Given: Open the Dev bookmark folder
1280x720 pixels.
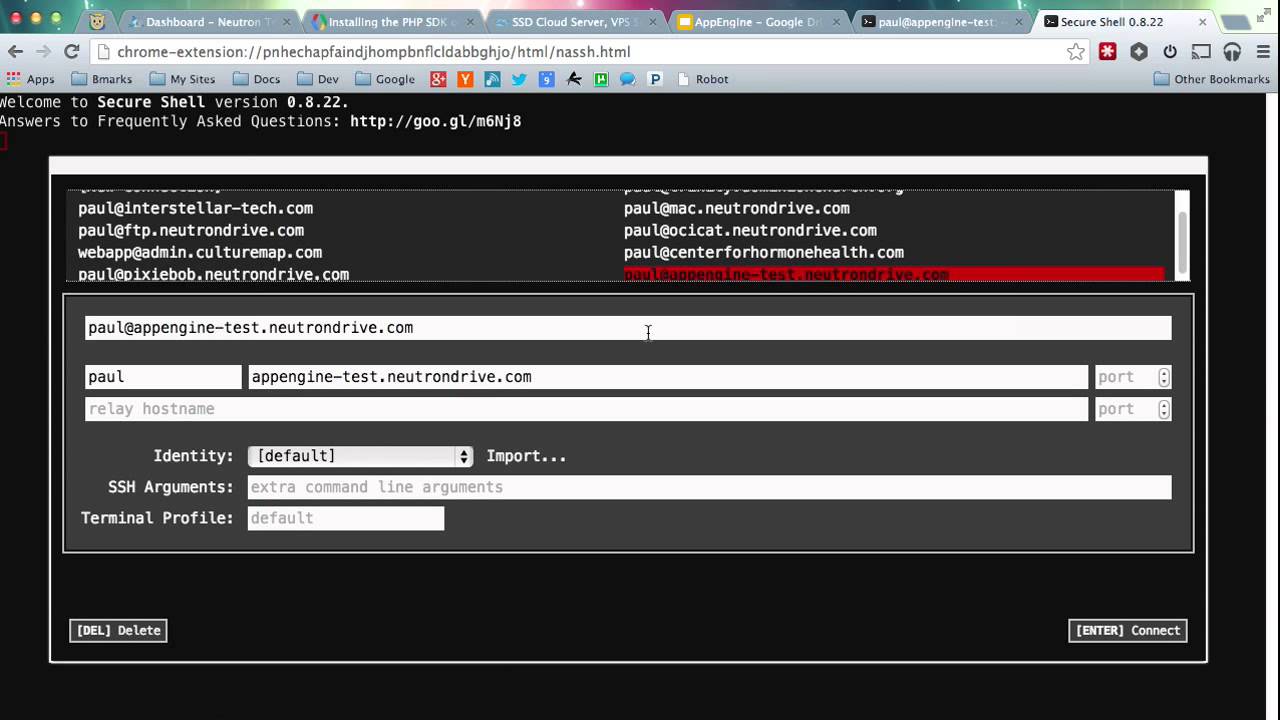Looking at the screenshot, I should point(318,79).
